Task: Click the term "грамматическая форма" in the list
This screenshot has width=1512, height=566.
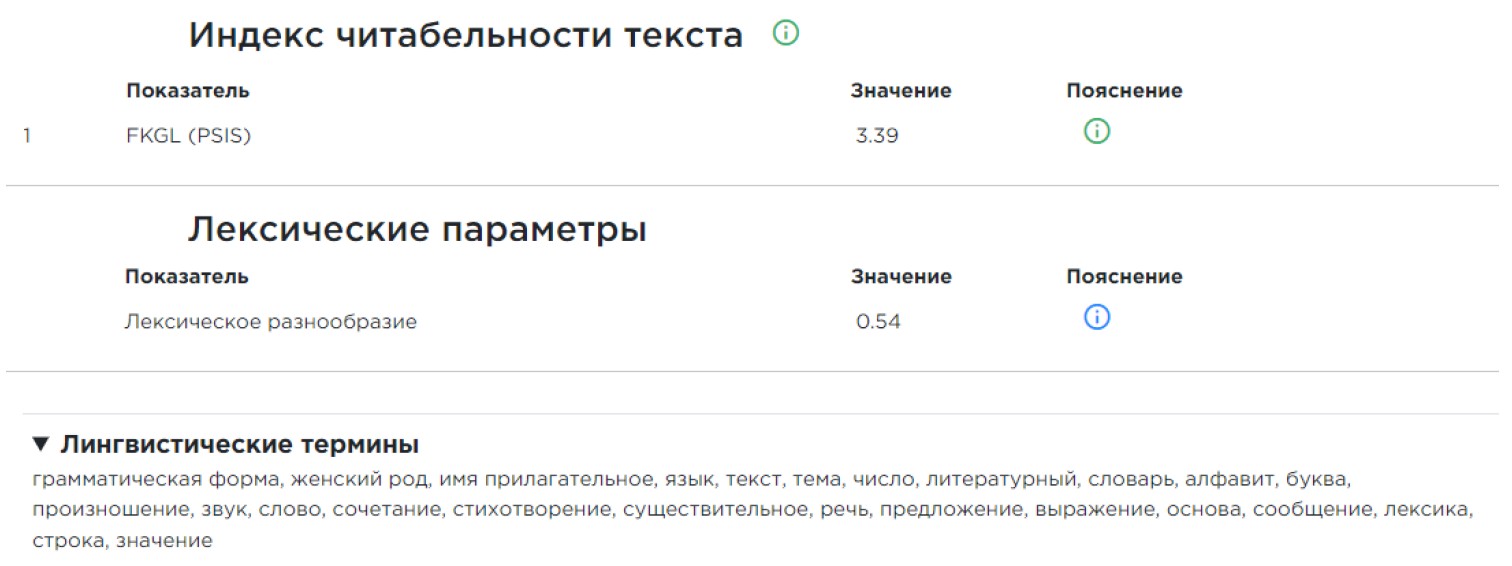Action: 121,478
